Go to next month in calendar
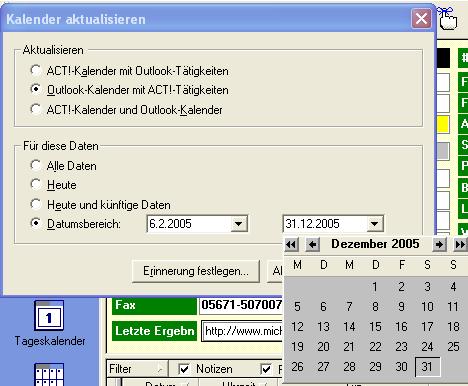This screenshot has width=468, height=386. 439,245
